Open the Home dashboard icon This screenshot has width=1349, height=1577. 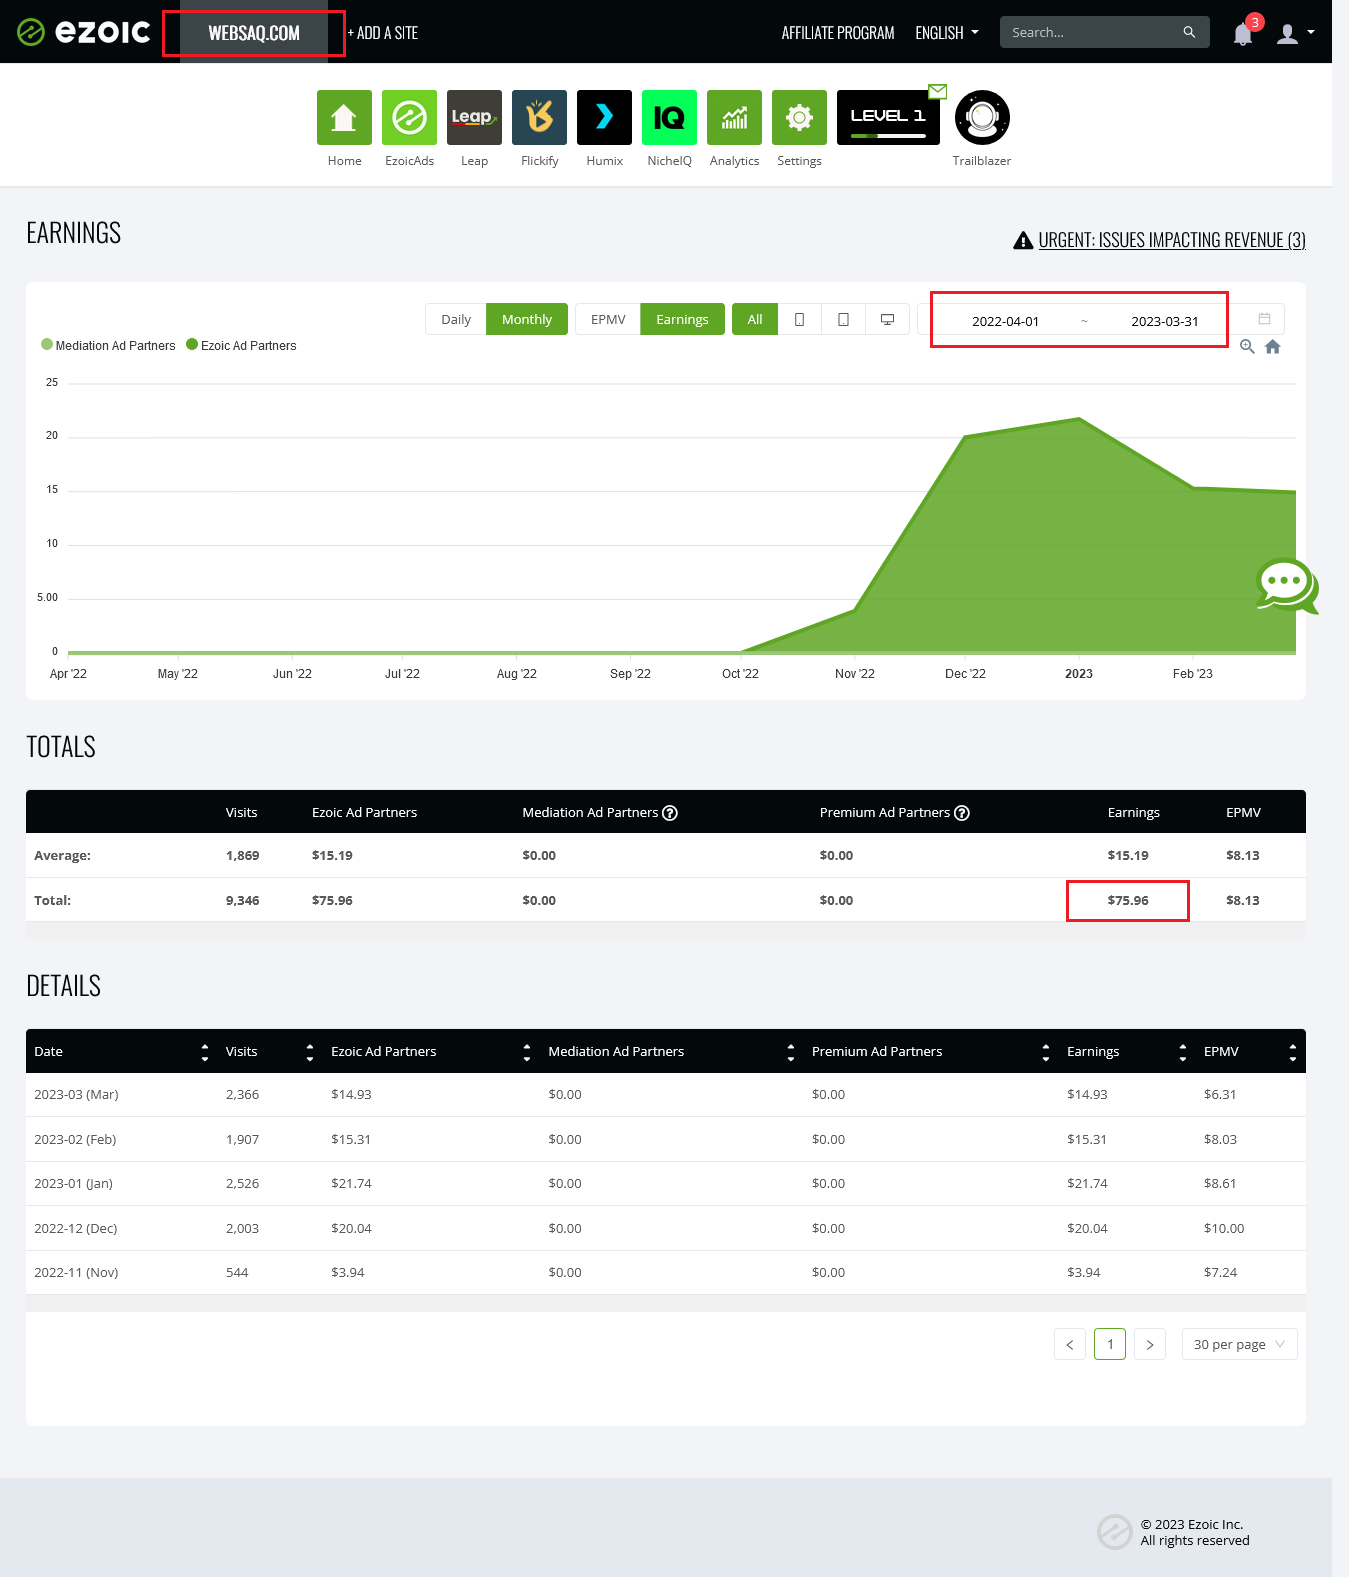click(344, 117)
